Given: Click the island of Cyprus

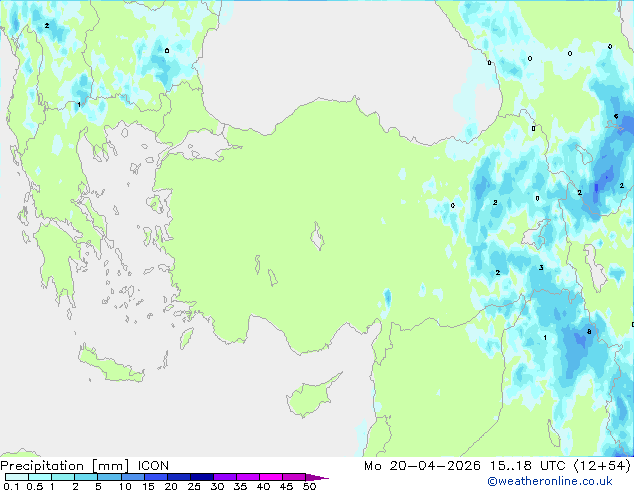Looking at the screenshot, I should (312, 397).
